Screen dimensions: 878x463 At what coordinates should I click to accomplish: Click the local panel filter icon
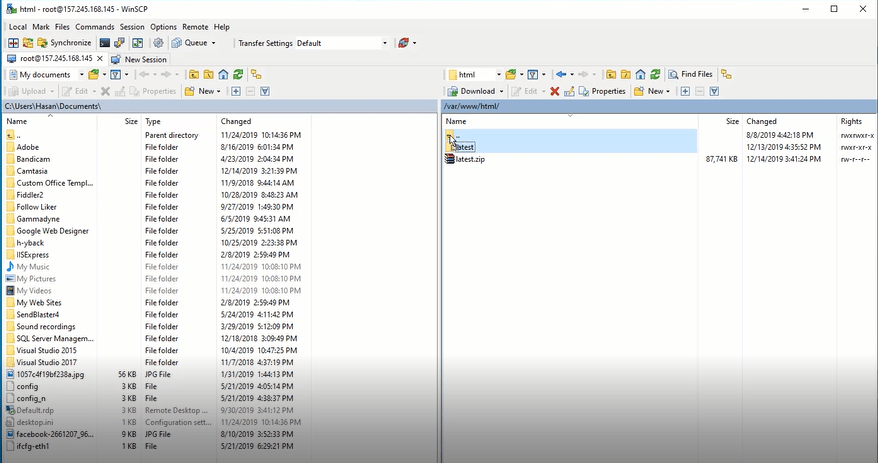click(115, 74)
